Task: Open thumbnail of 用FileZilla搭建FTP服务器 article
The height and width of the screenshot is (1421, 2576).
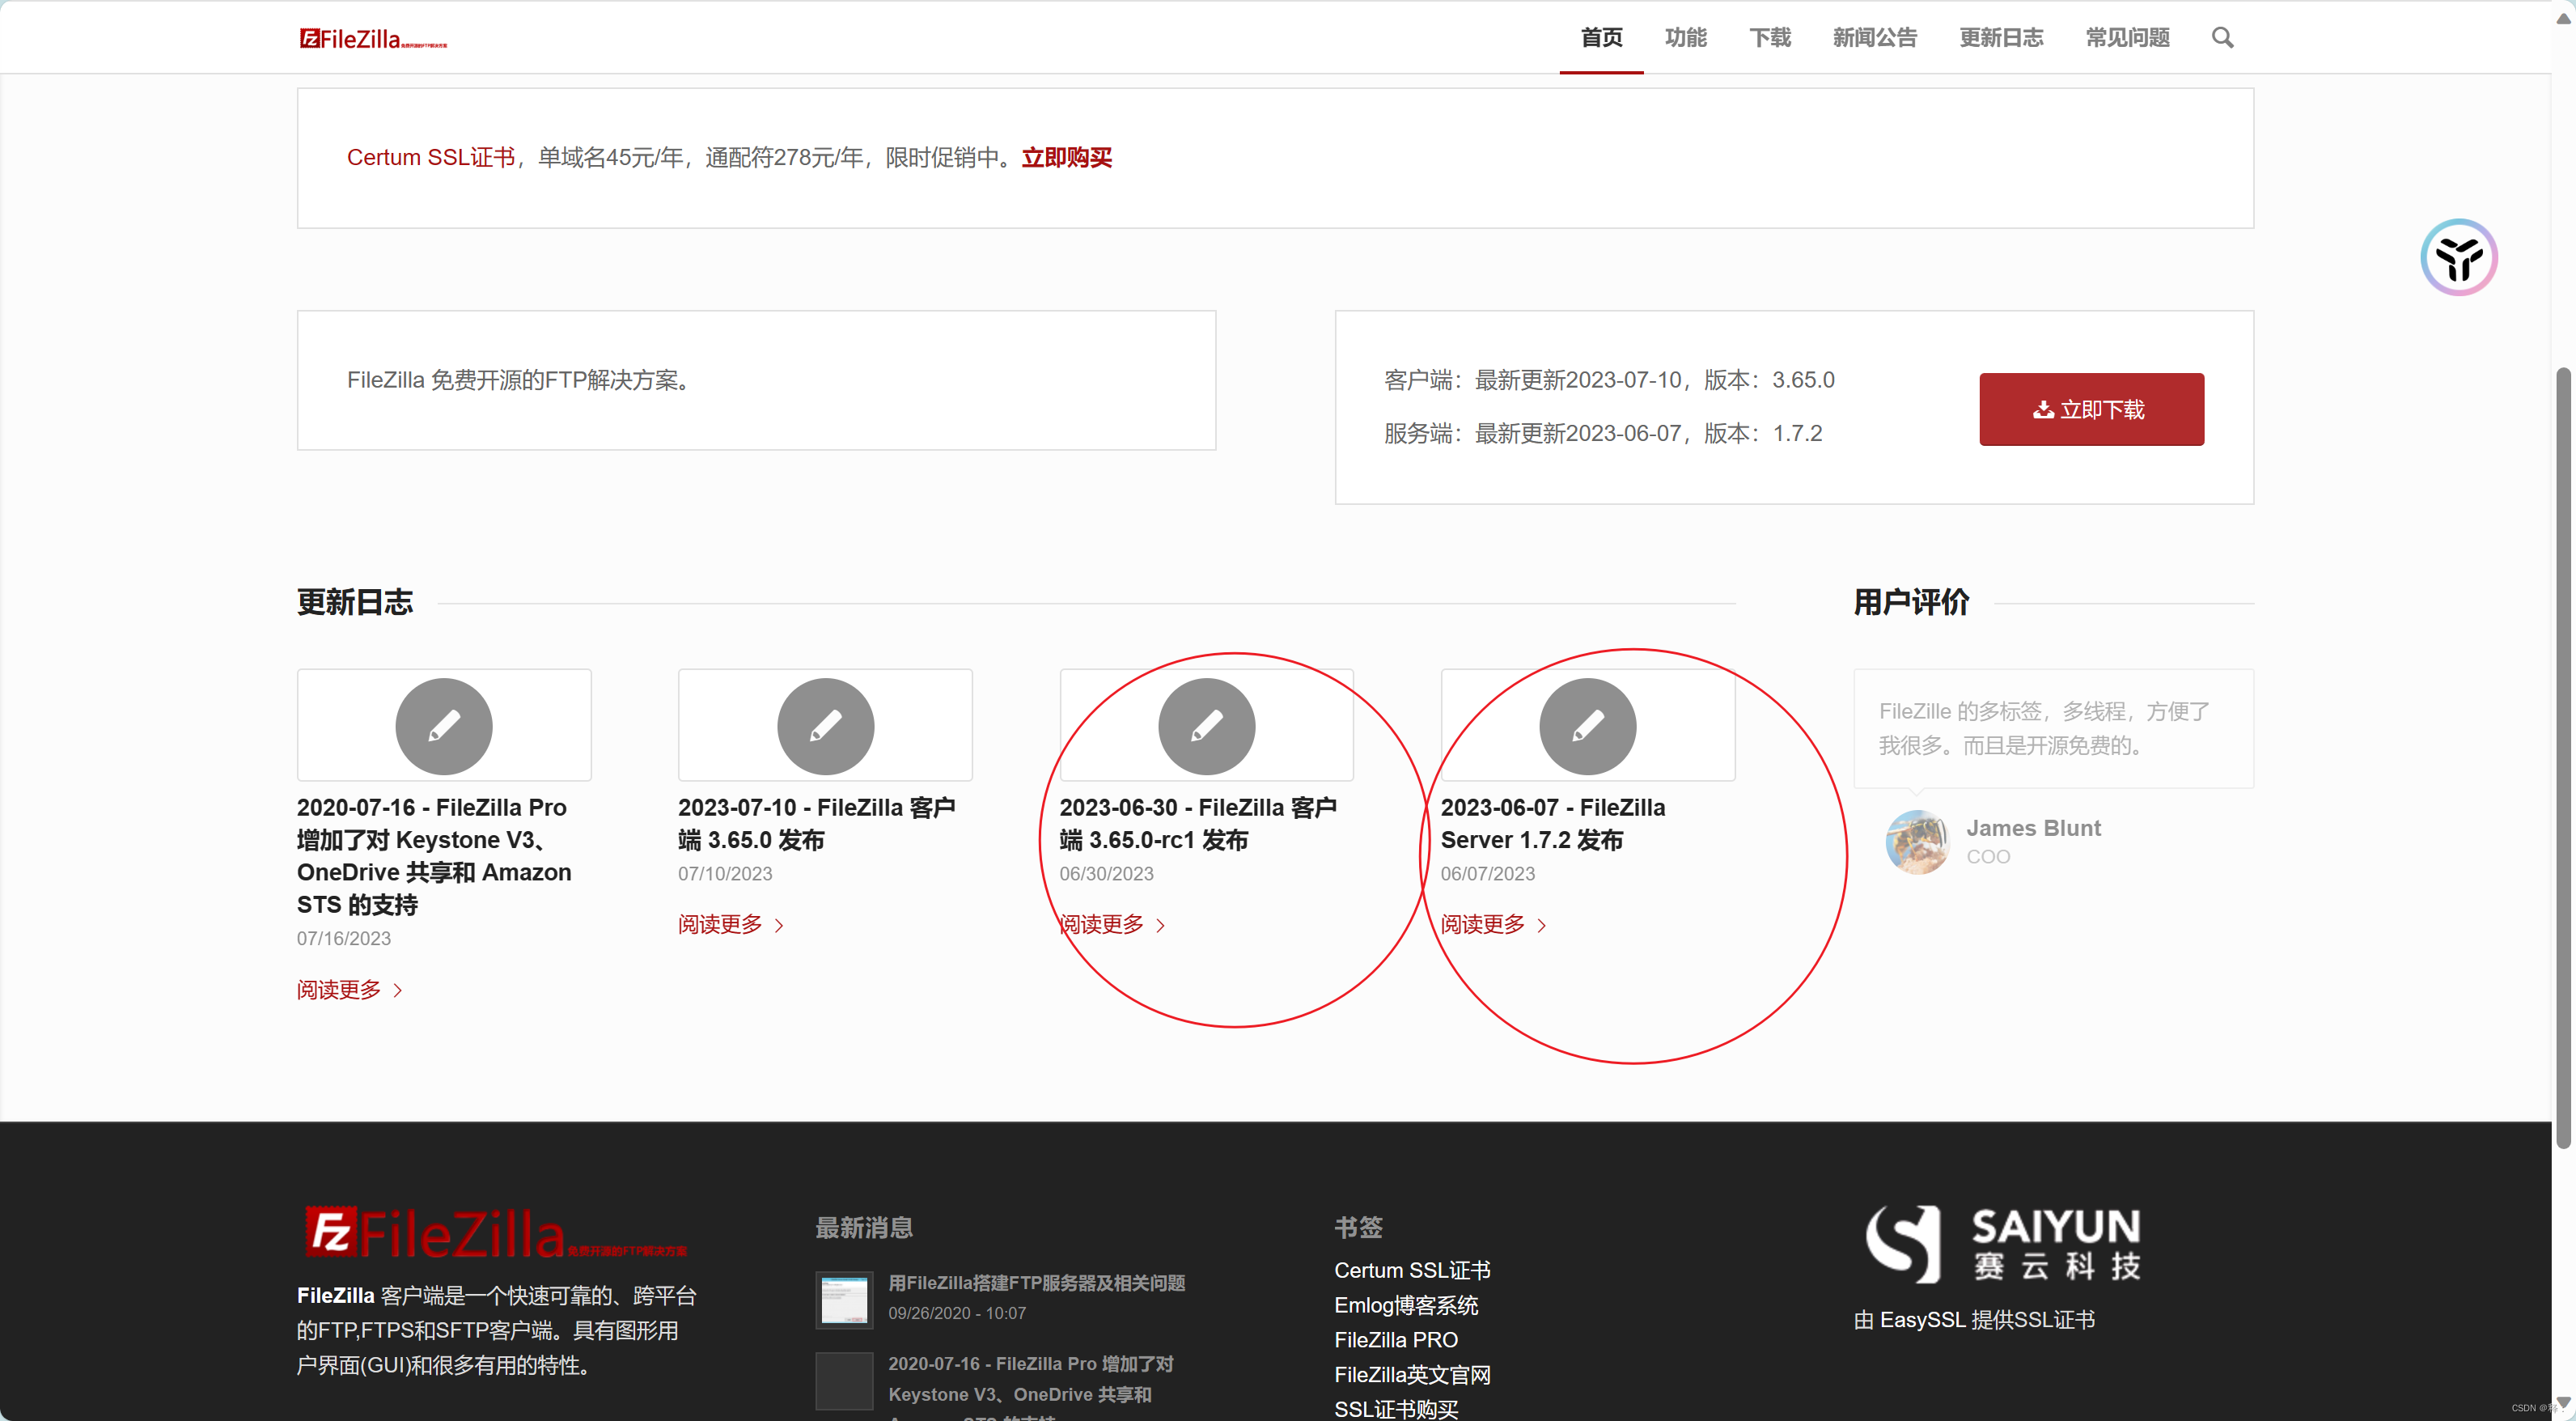Action: 844,1299
